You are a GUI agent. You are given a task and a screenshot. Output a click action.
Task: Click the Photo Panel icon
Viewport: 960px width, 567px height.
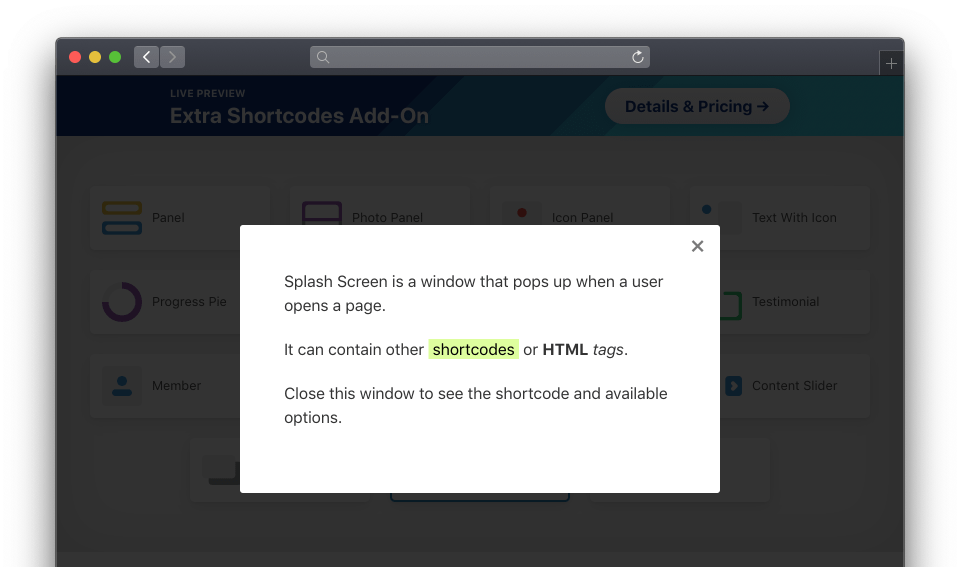(322, 213)
